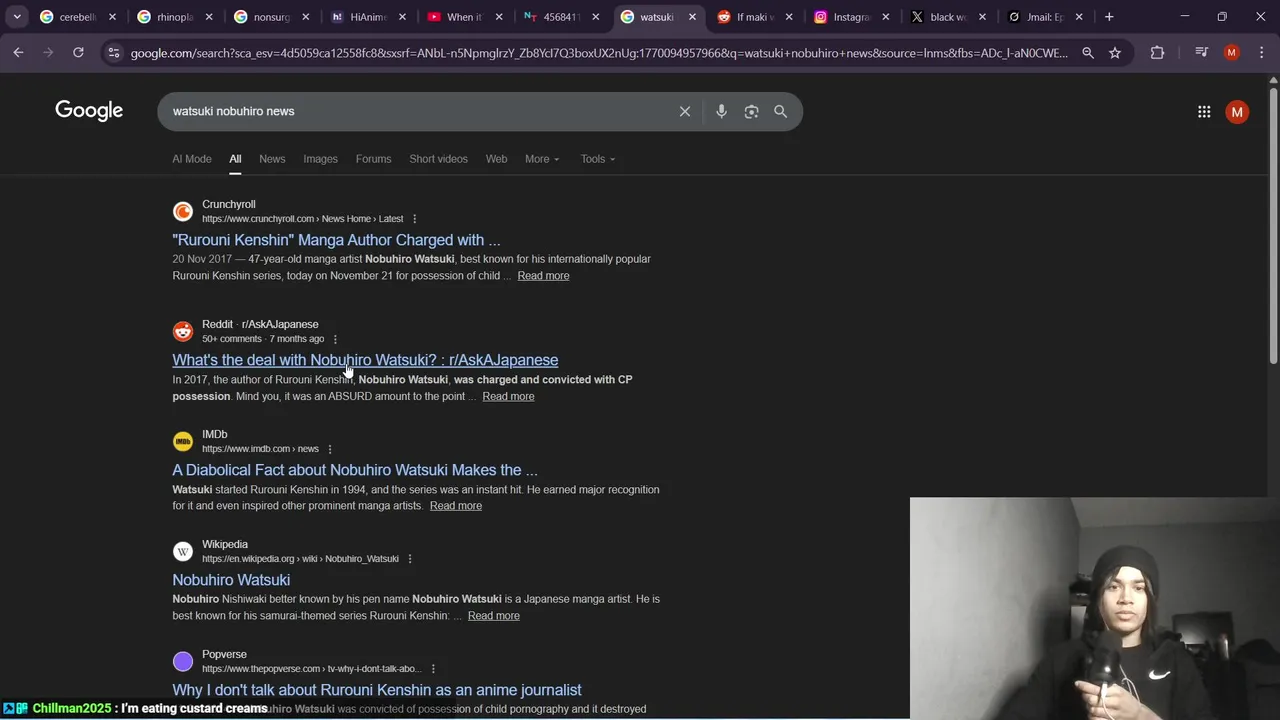
Task: Click the Crunchyroll favicon
Action: [x=182, y=211]
